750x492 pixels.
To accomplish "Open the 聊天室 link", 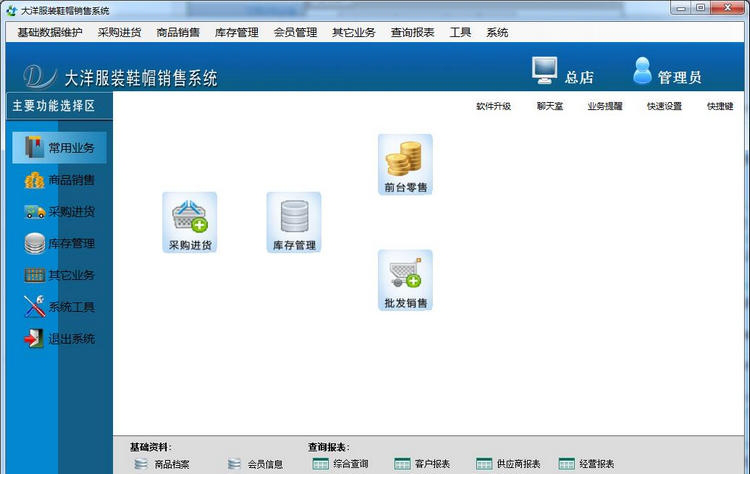I will coord(550,106).
